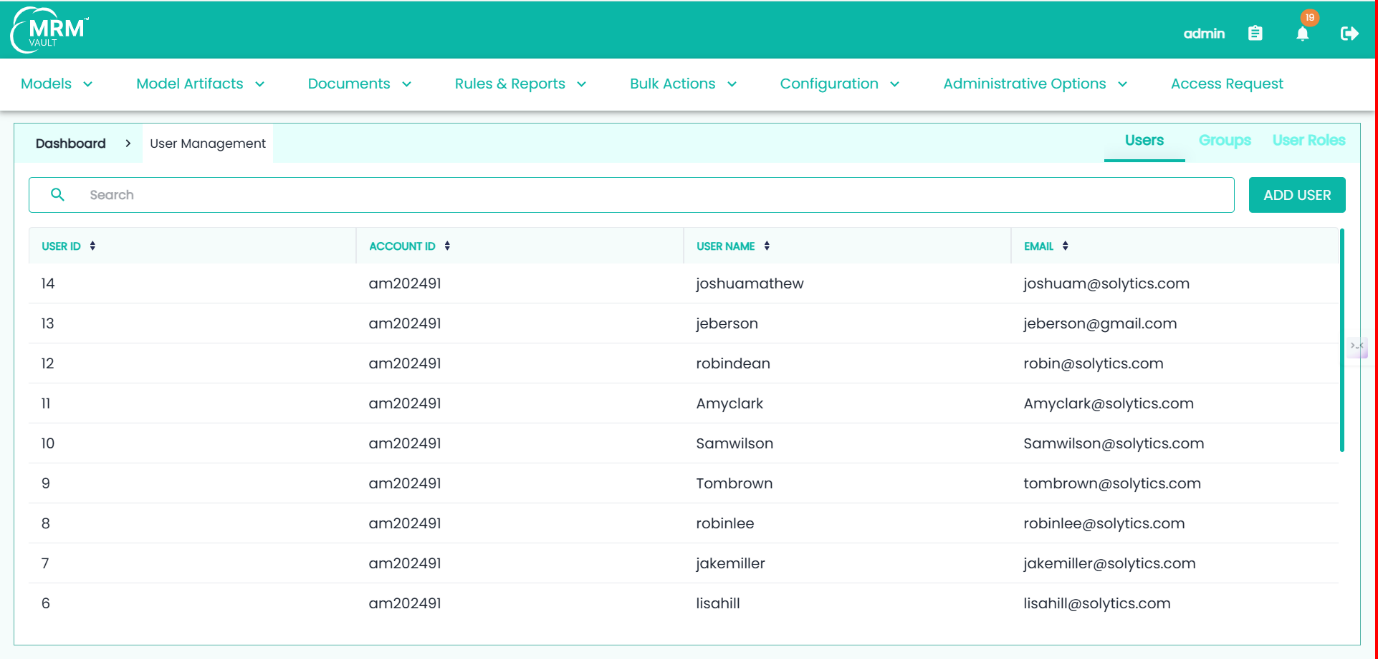Click the side panel collapse handle
The image size is (1378, 659).
click(1356, 346)
